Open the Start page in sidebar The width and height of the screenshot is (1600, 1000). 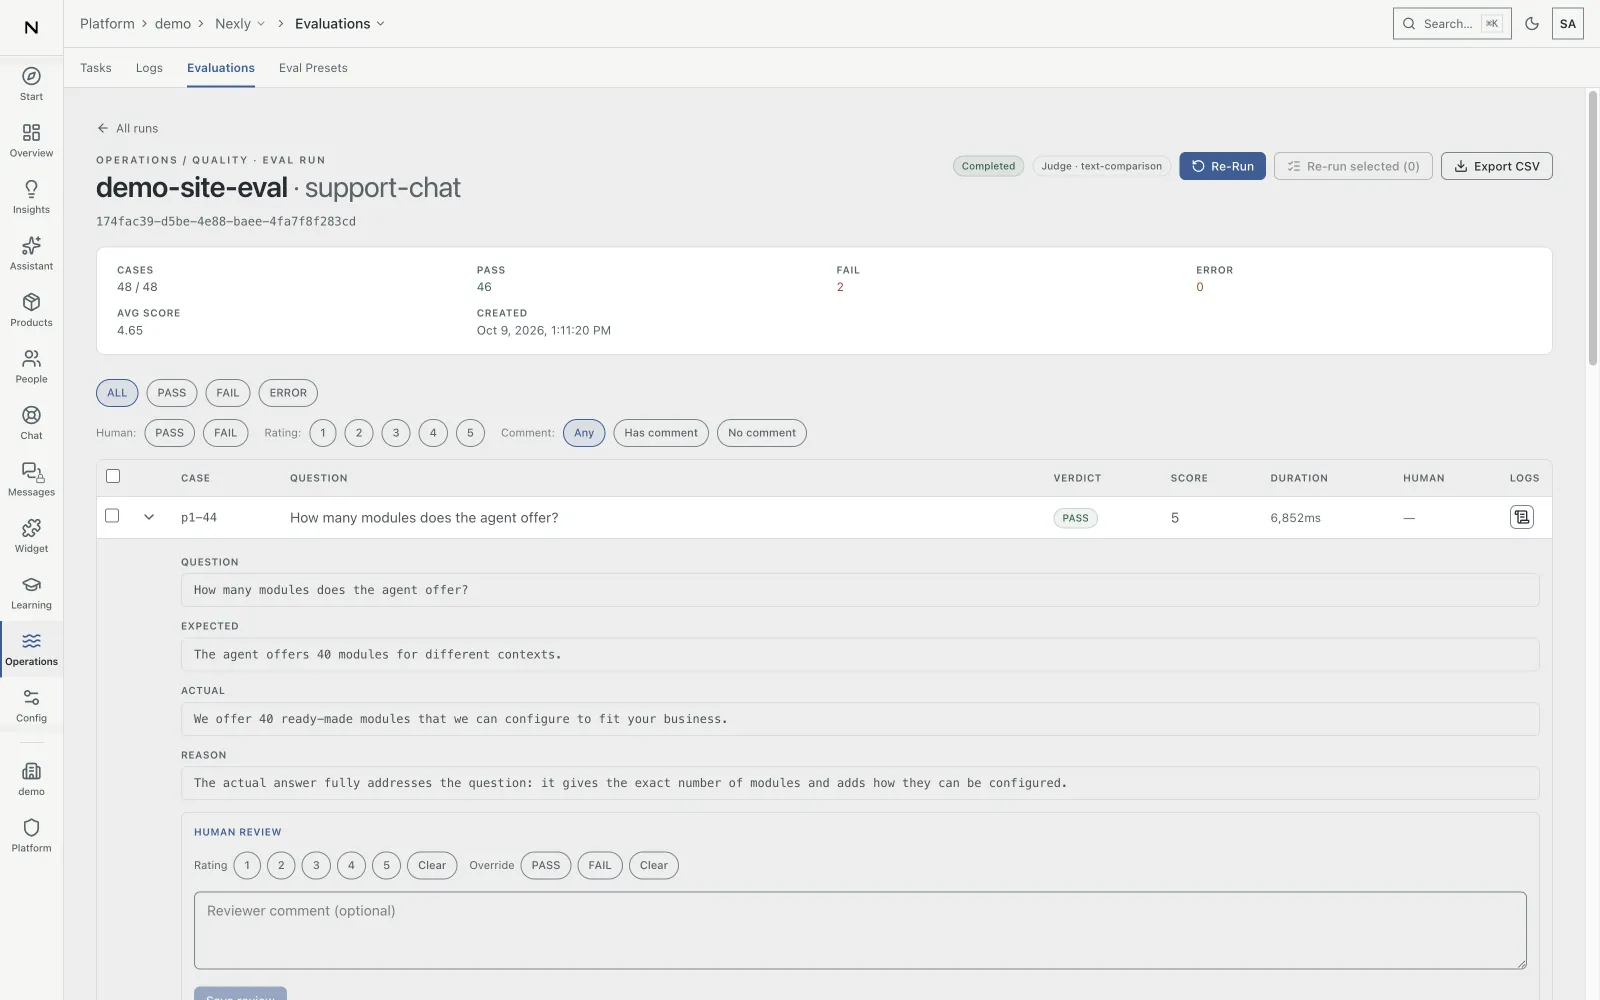[x=31, y=84]
